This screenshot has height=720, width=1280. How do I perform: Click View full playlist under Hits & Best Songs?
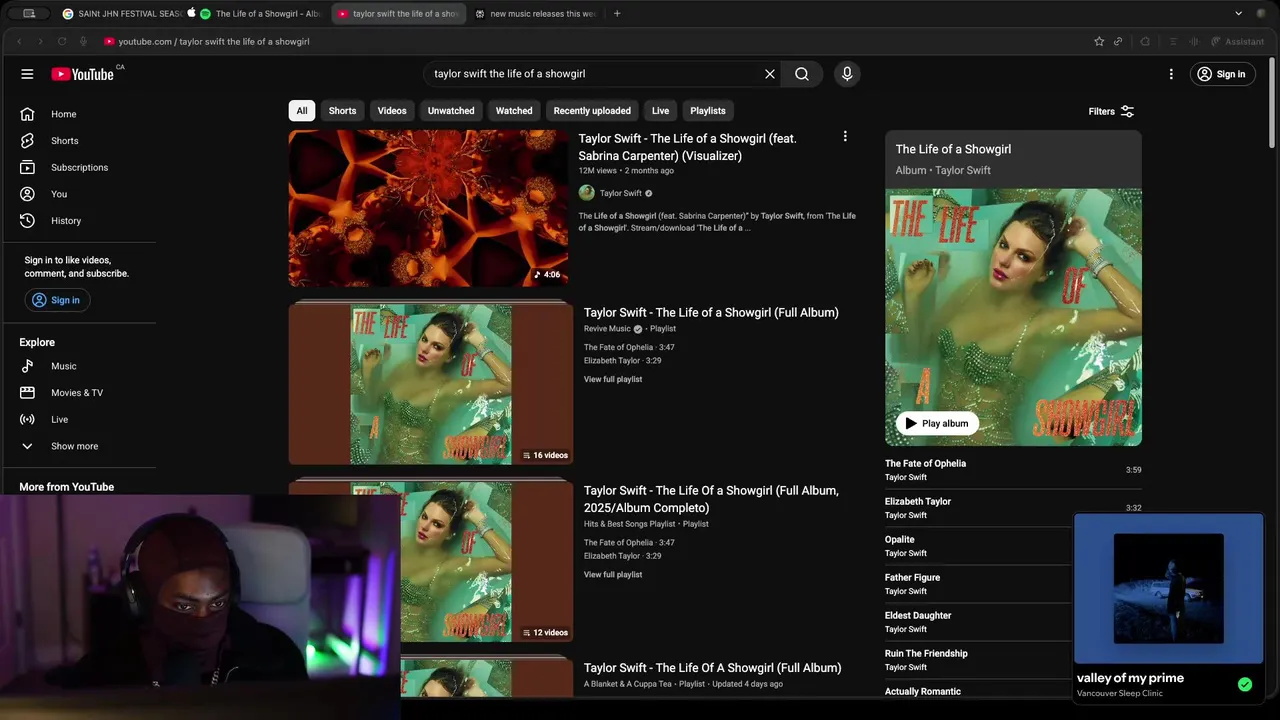613,574
